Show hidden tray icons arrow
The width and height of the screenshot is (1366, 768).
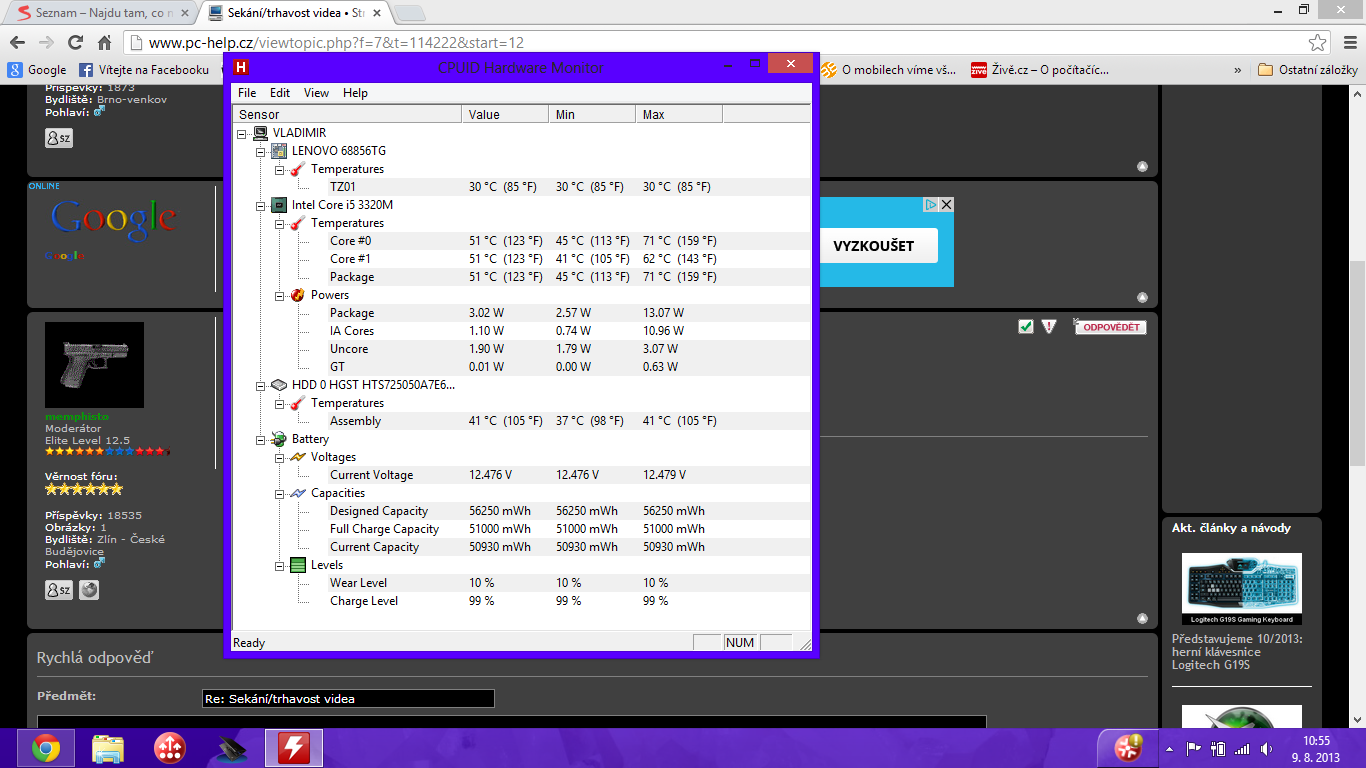pyautogui.click(x=1169, y=748)
